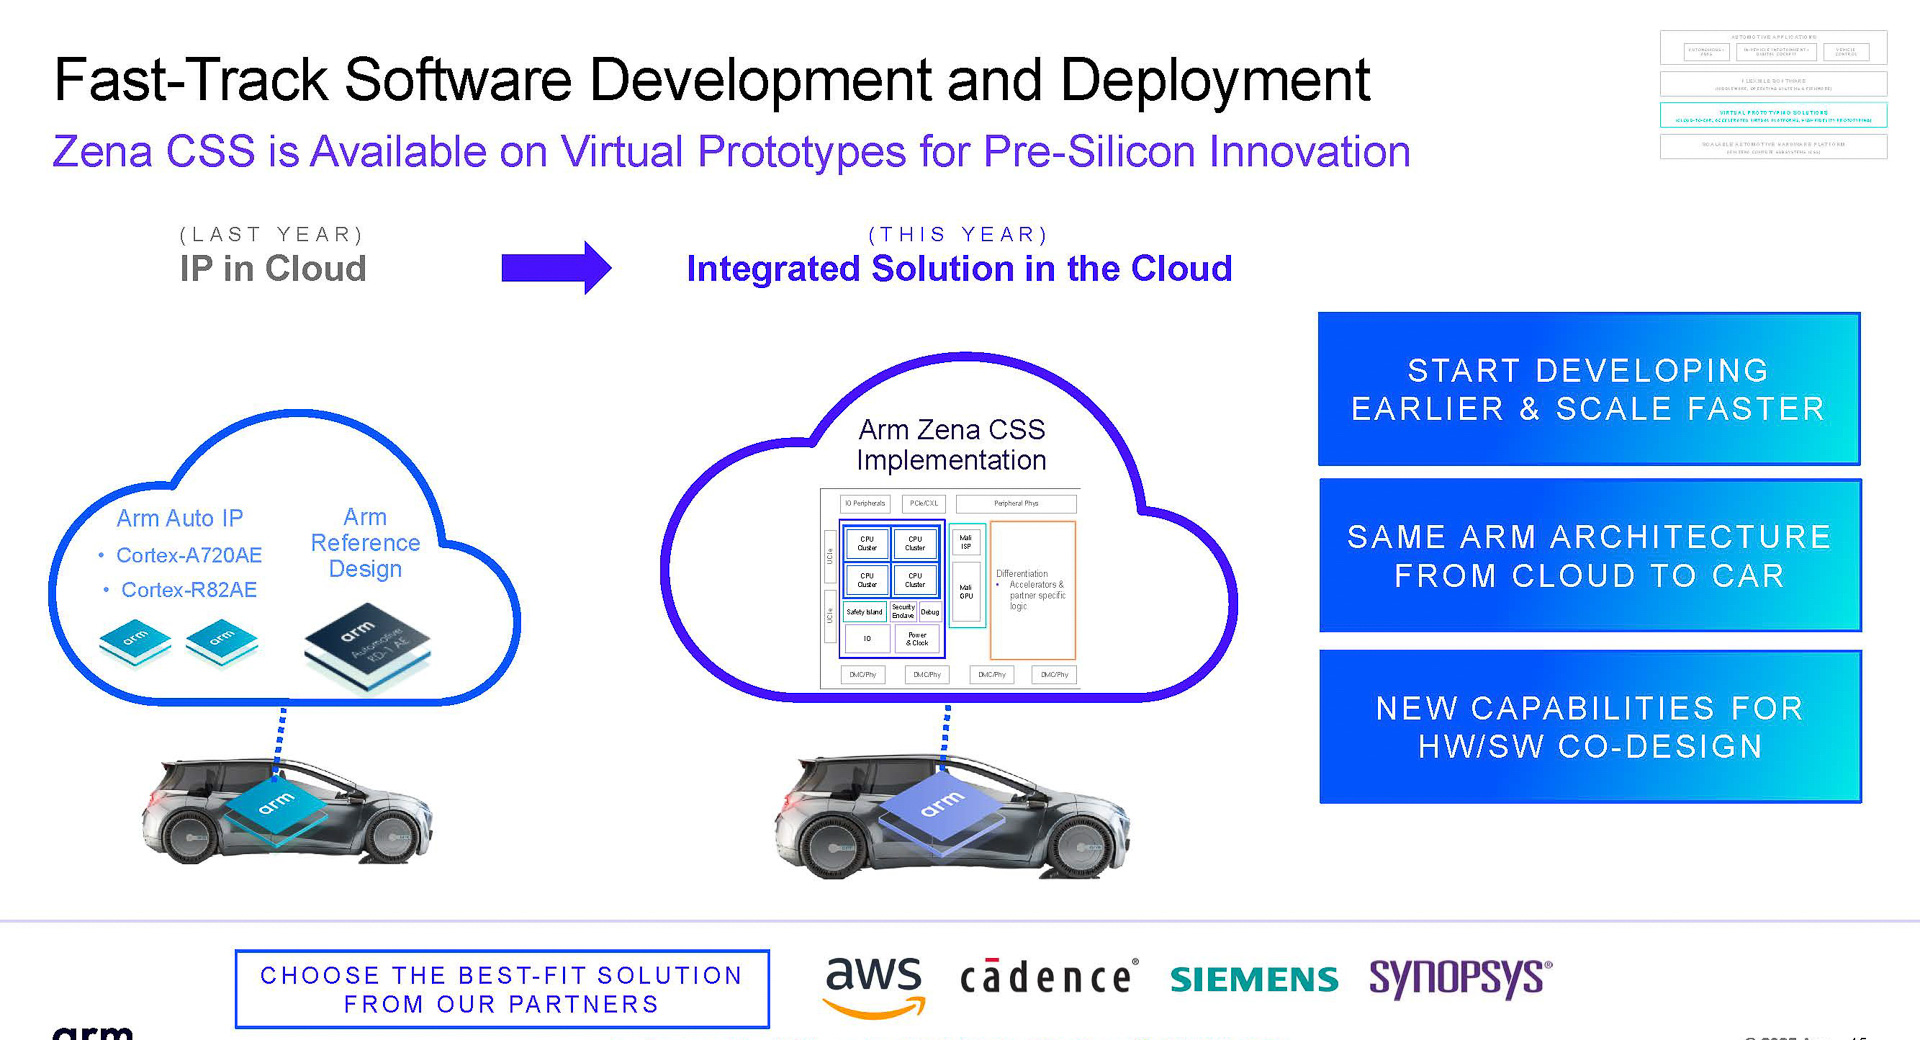
Task: Select the PCIe/CXL block
Action: (924, 504)
